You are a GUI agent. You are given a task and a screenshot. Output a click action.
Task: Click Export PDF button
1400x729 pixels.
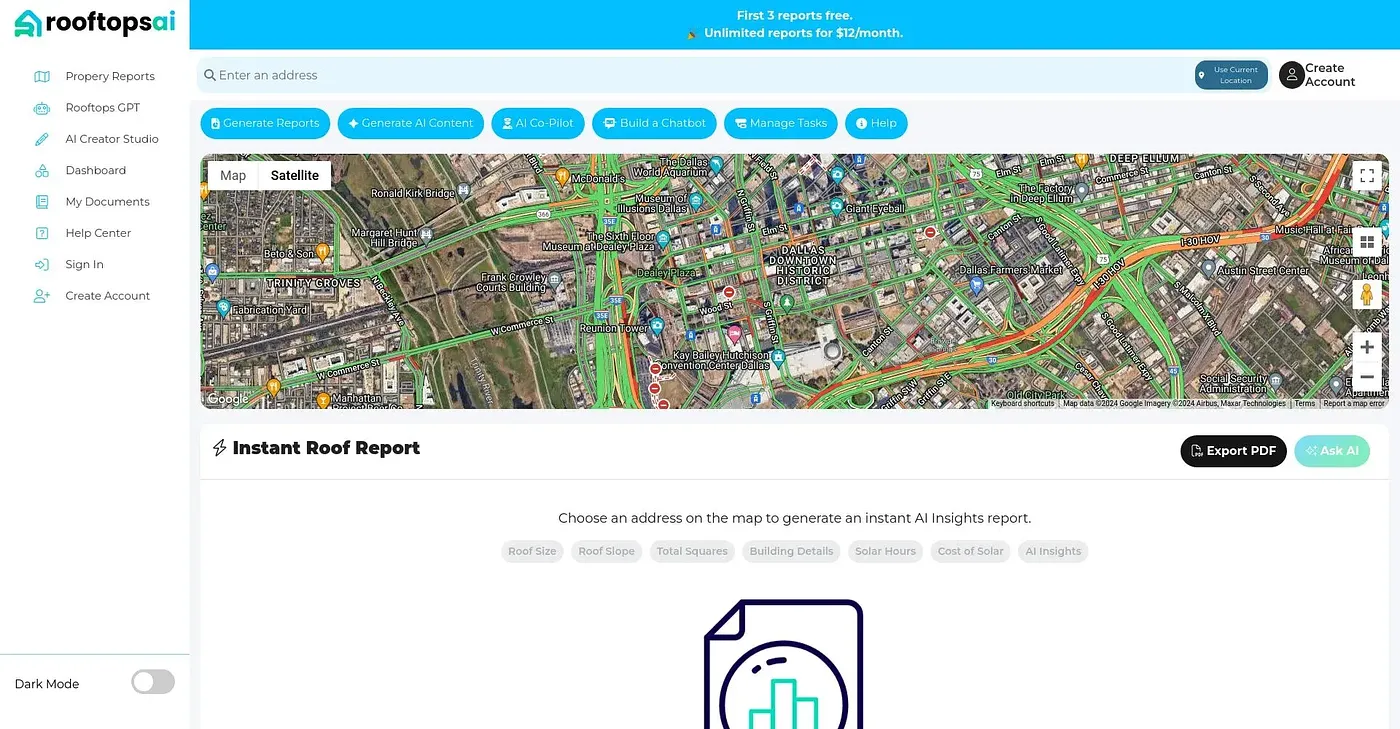[x=1233, y=451]
